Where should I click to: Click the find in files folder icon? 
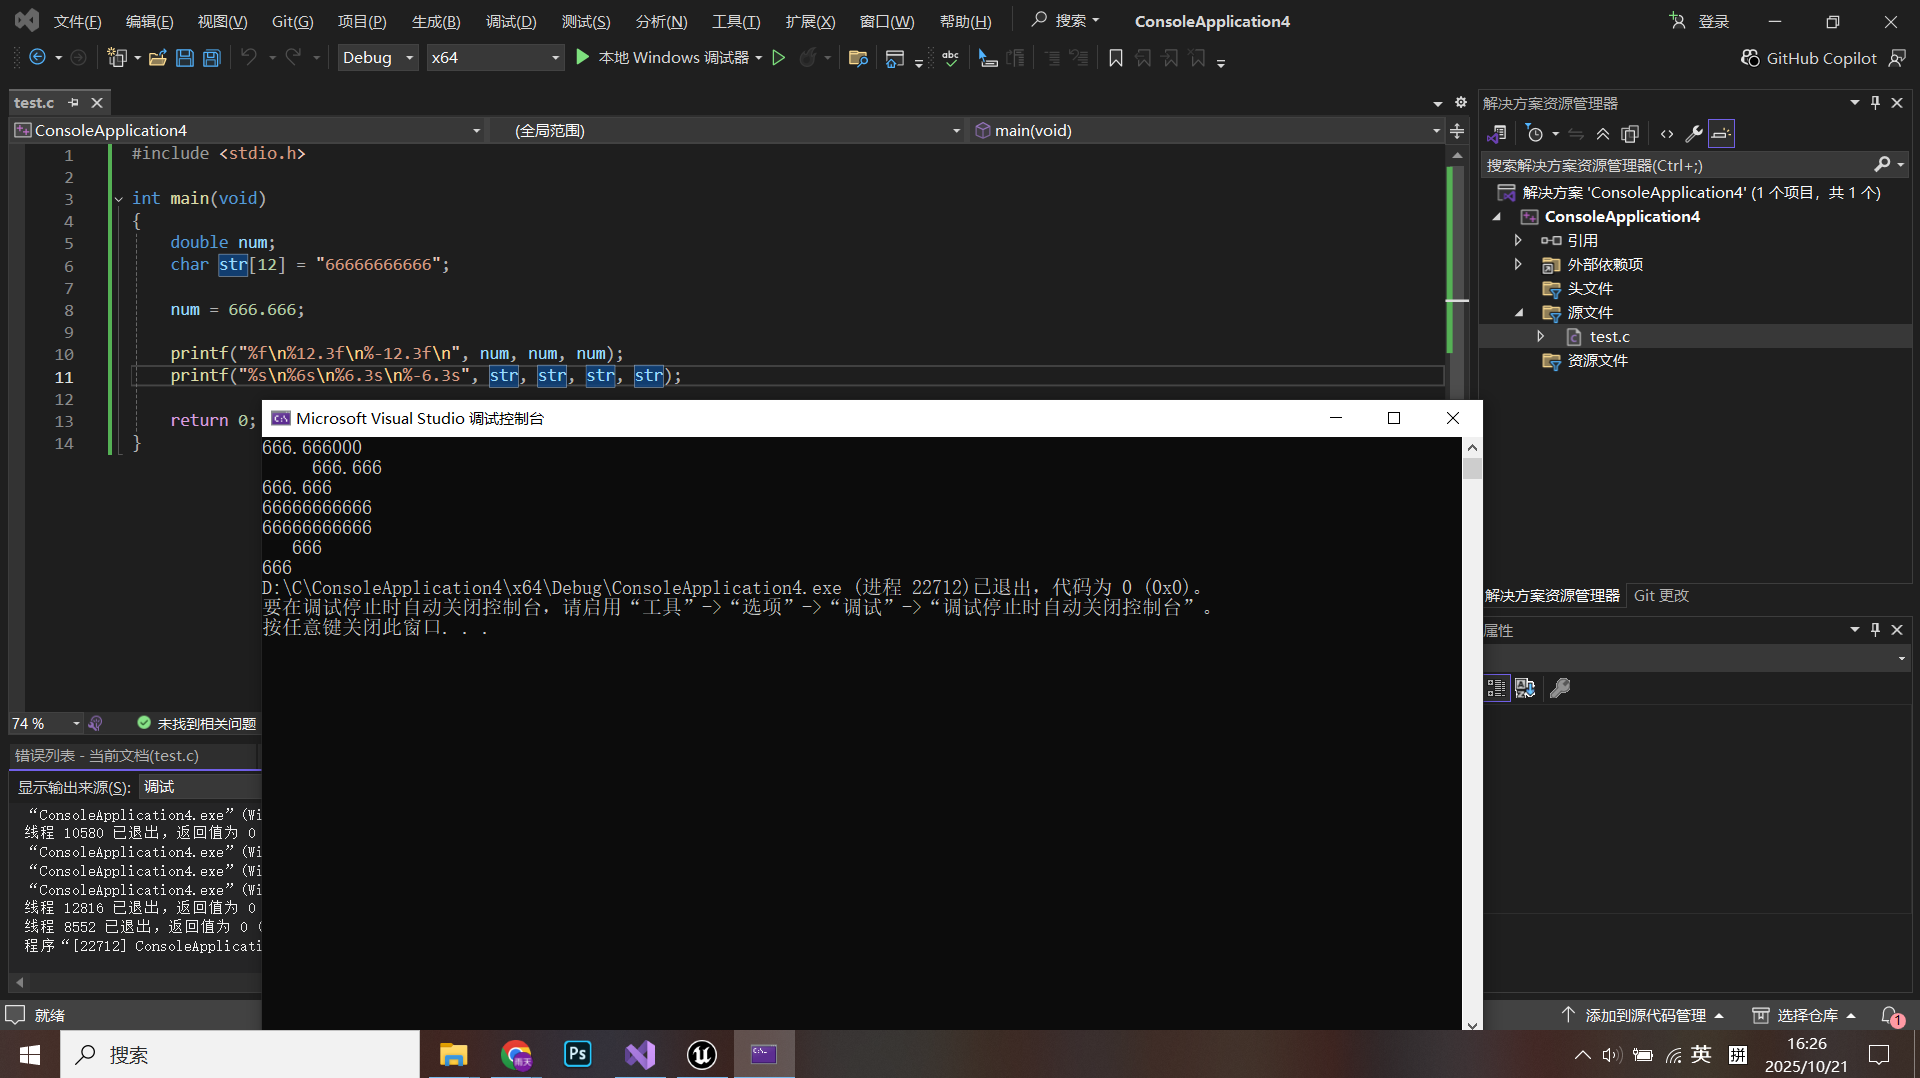pos(857,58)
